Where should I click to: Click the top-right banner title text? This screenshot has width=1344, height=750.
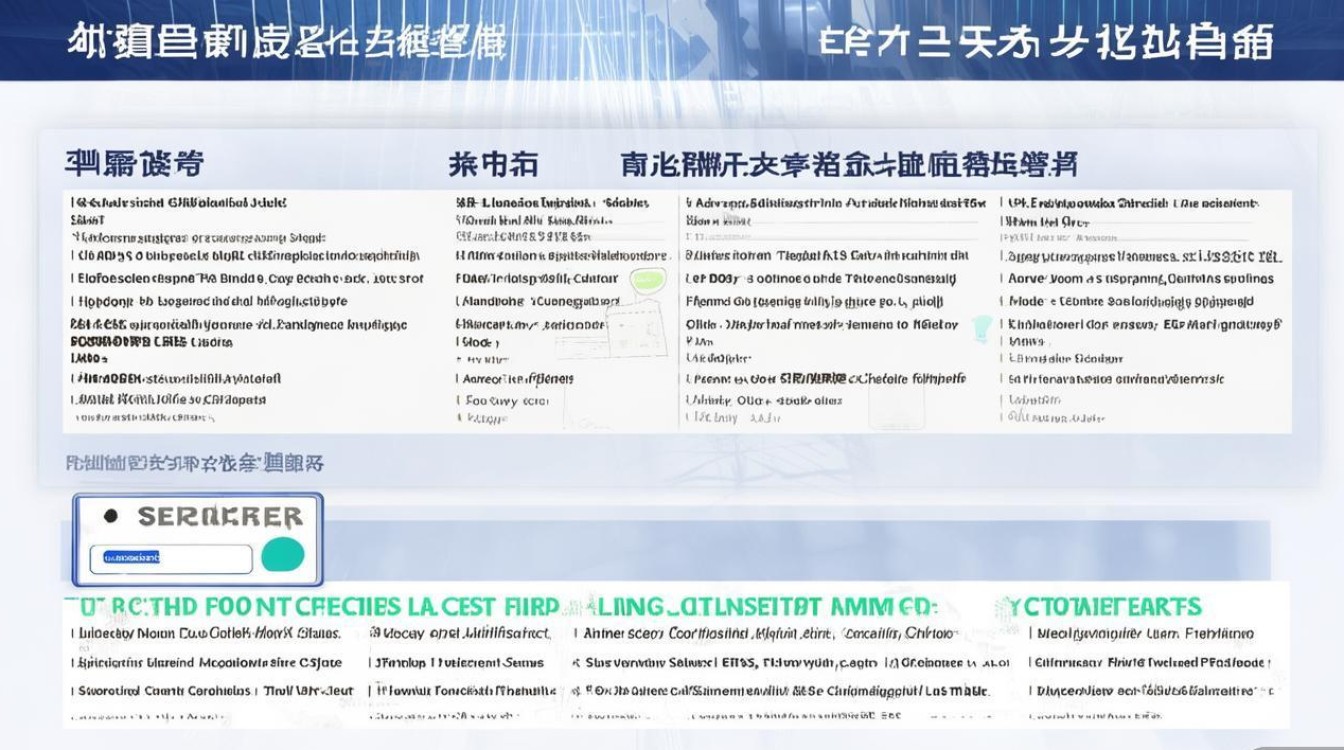pos(1046,42)
